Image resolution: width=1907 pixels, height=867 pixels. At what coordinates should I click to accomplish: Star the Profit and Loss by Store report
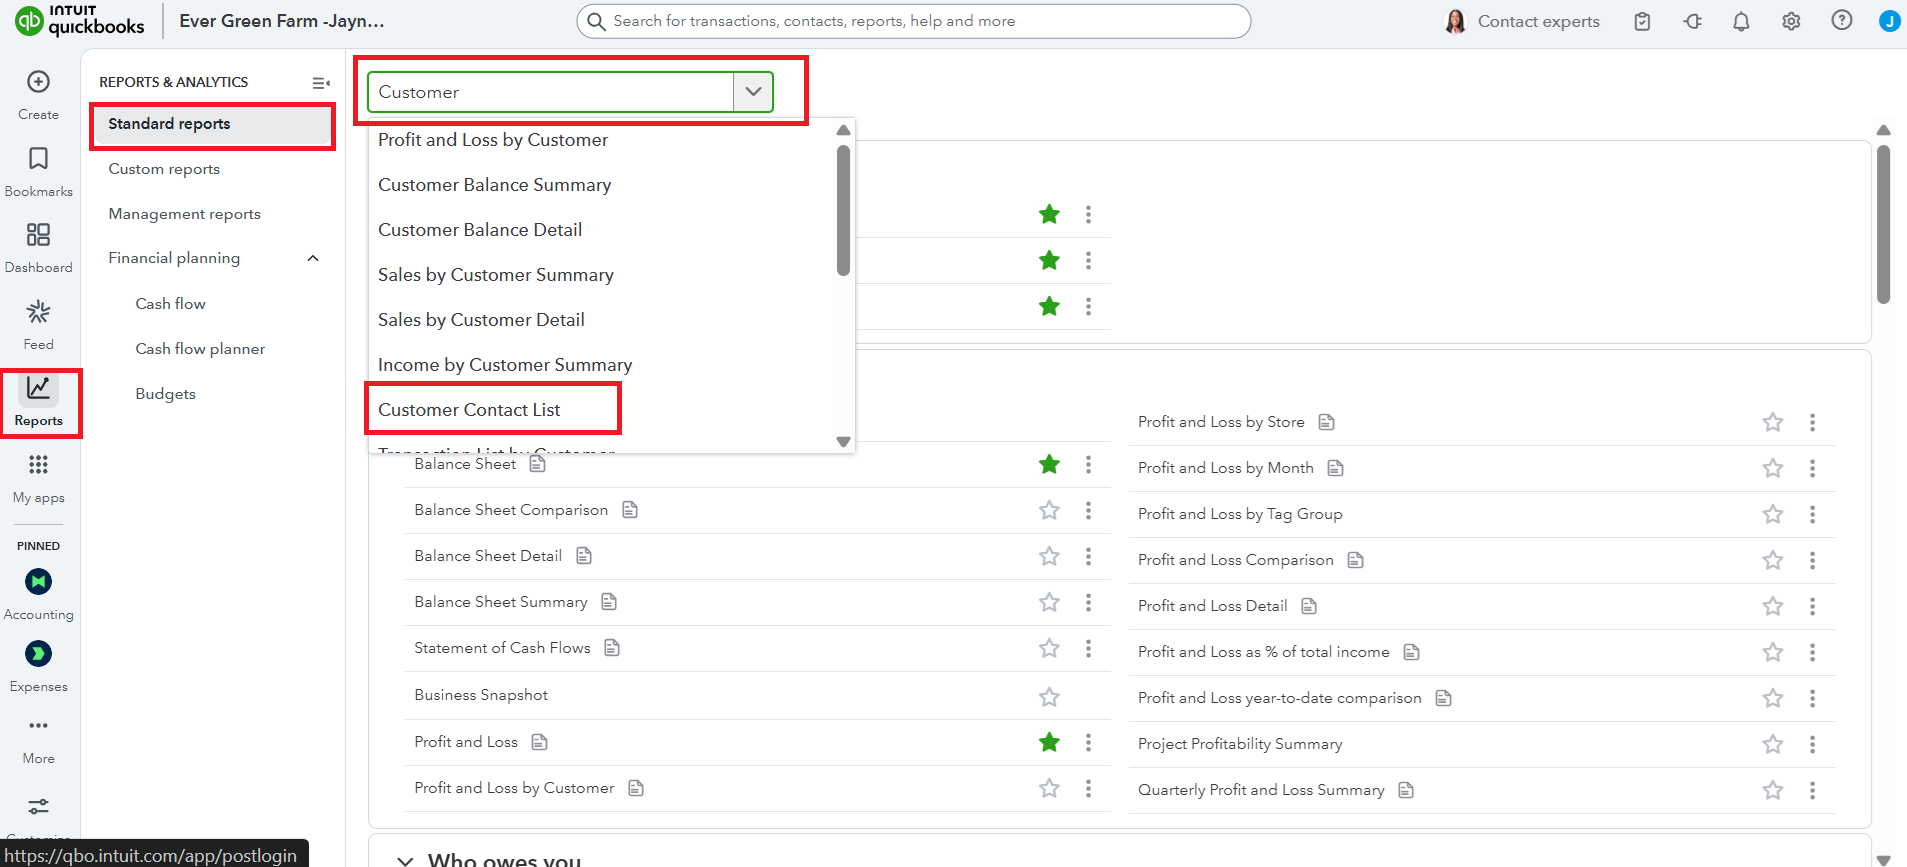[x=1772, y=422]
